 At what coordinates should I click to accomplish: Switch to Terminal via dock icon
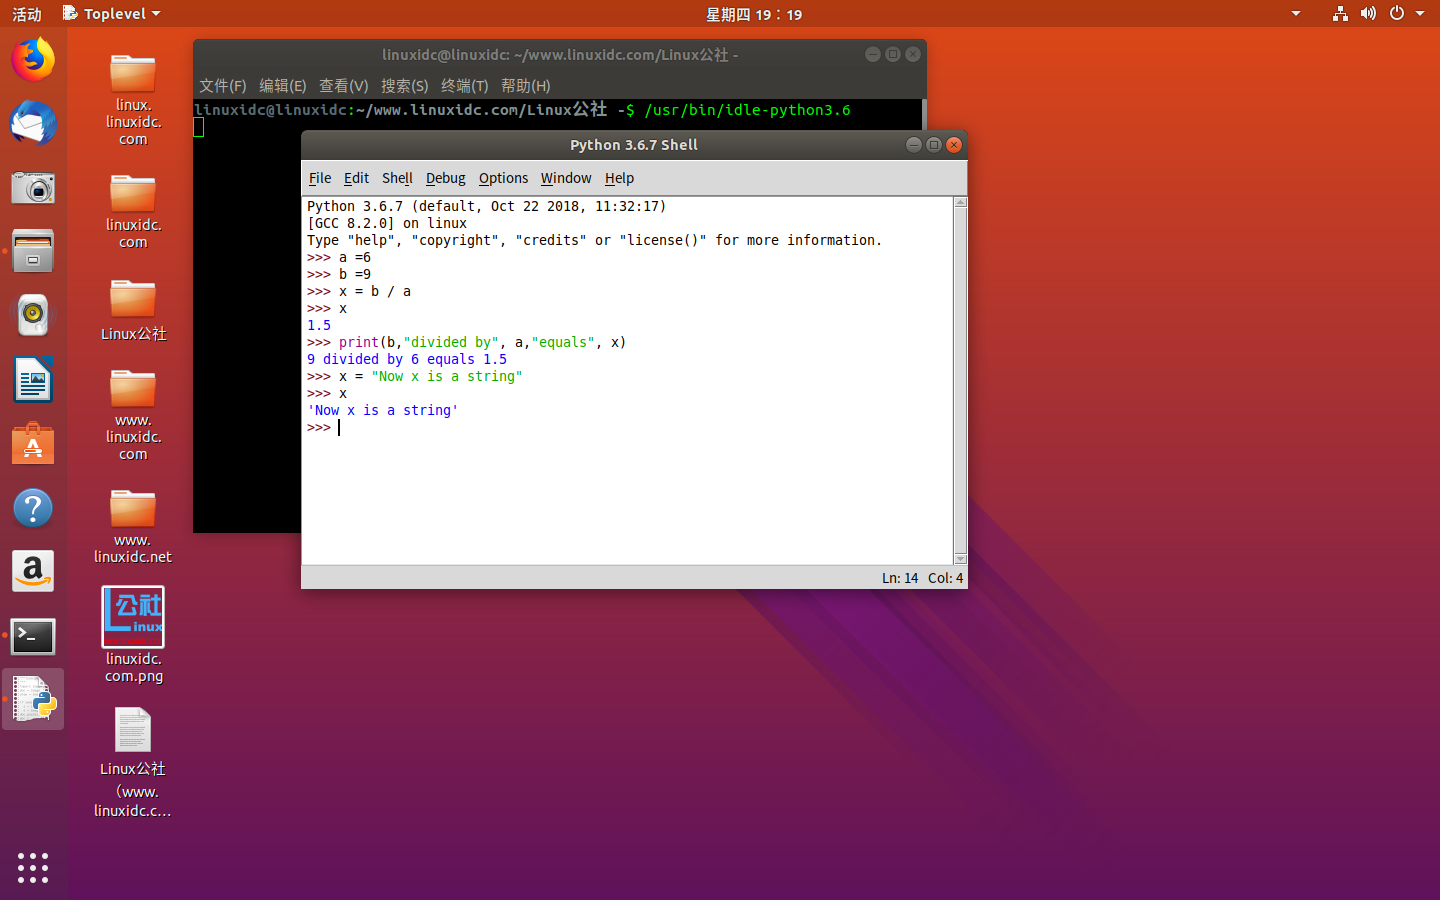point(33,636)
